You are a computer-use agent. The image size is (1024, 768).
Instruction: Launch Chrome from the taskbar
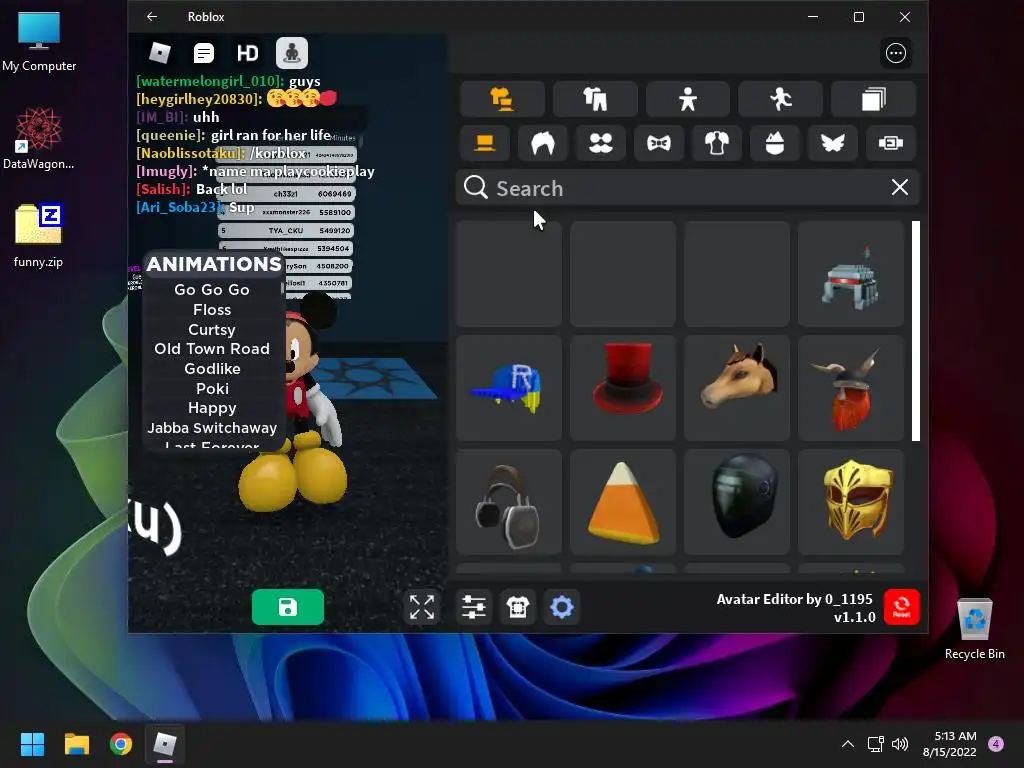[121, 744]
